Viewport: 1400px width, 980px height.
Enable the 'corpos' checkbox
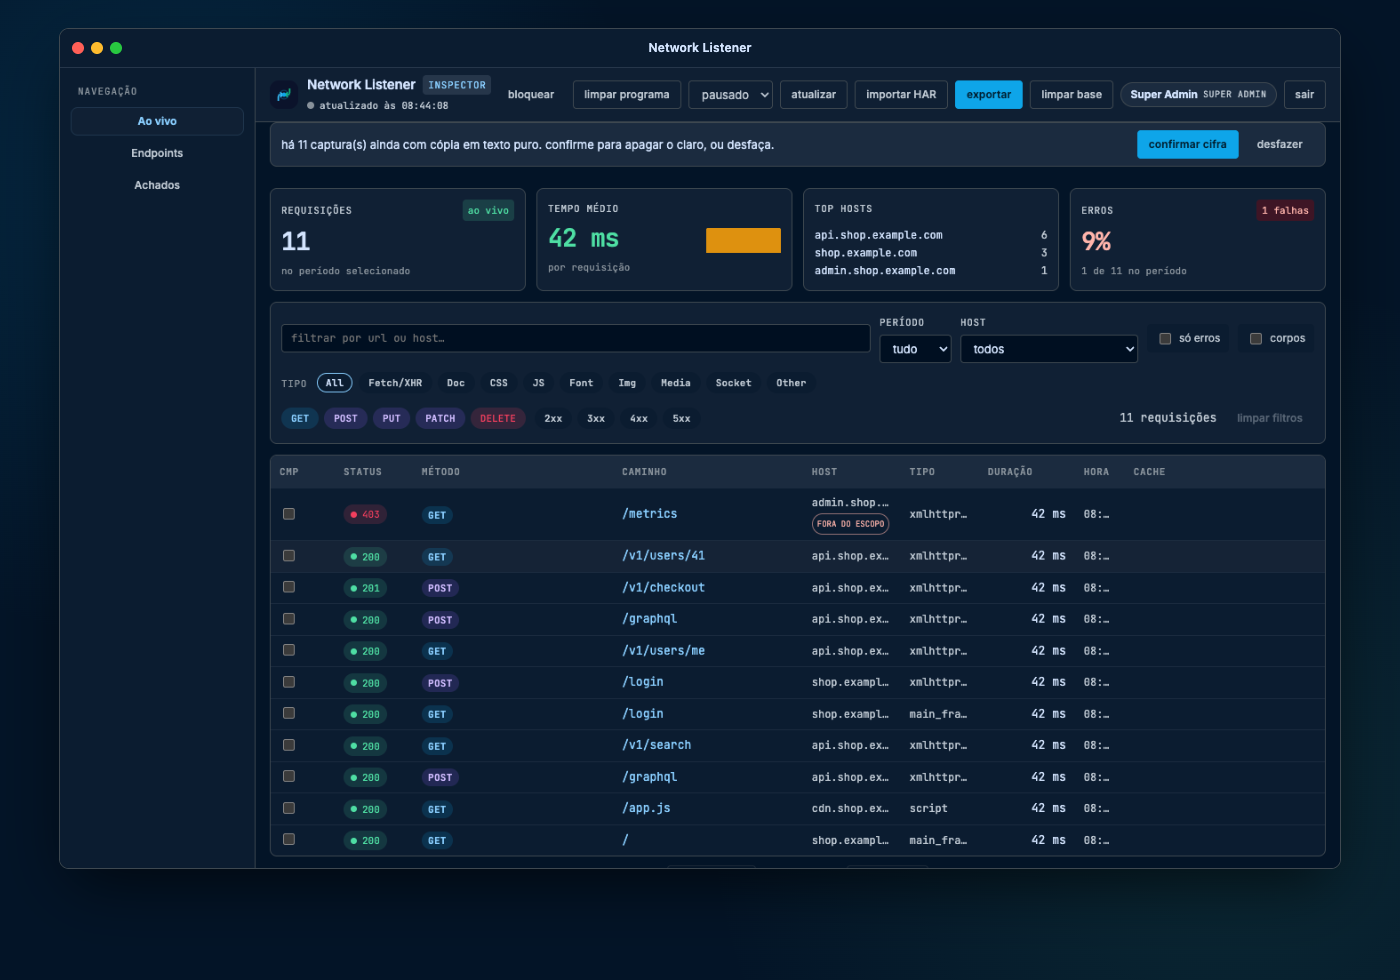[x=1256, y=339]
